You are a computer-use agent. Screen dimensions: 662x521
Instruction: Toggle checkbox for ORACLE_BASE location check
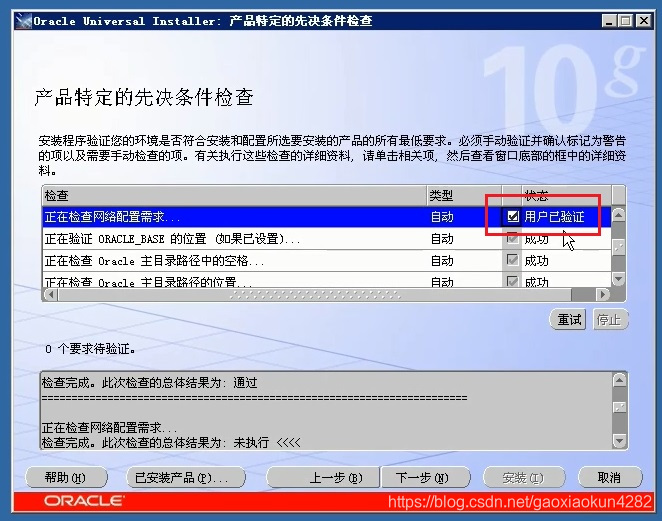click(513, 239)
